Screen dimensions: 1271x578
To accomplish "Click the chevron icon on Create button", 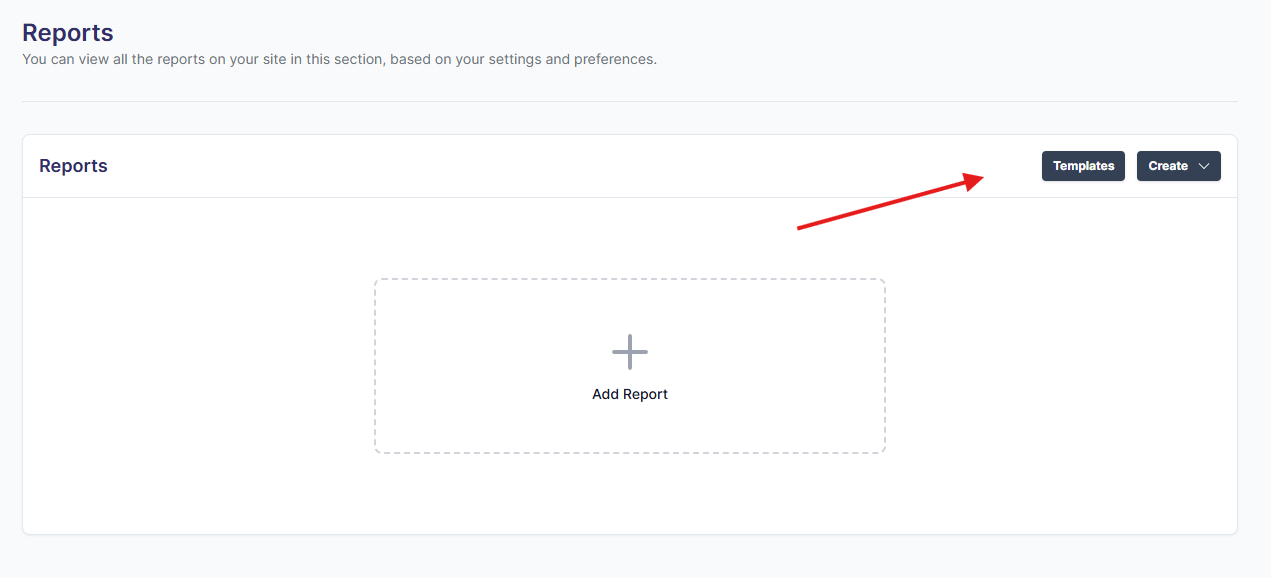I will pyautogui.click(x=1204, y=166).
